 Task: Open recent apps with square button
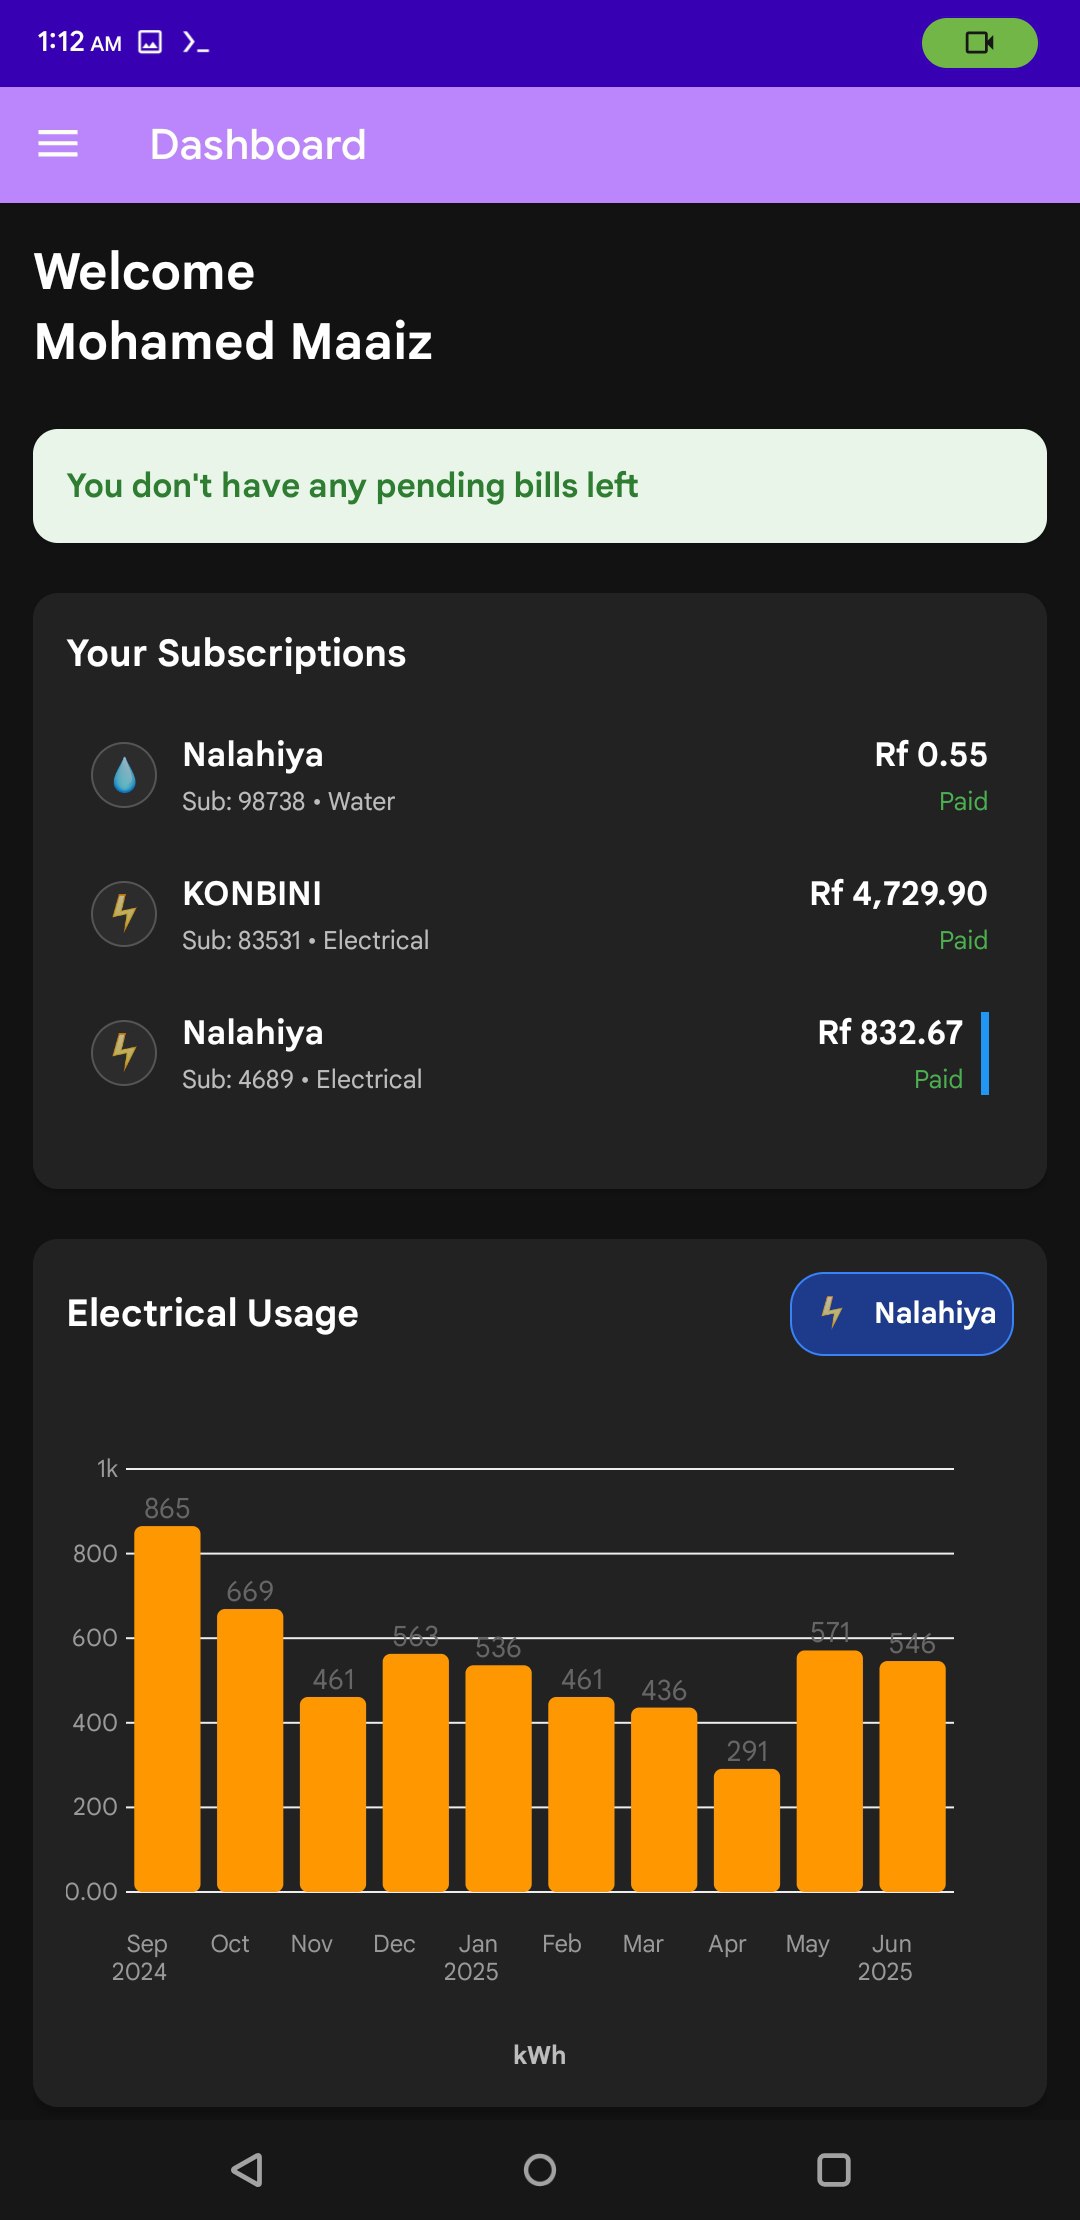tap(833, 2169)
